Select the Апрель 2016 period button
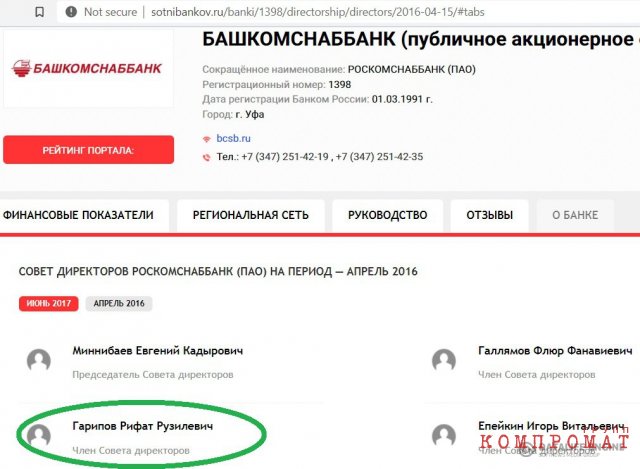640x469 pixels. click(x=119, y=303)
